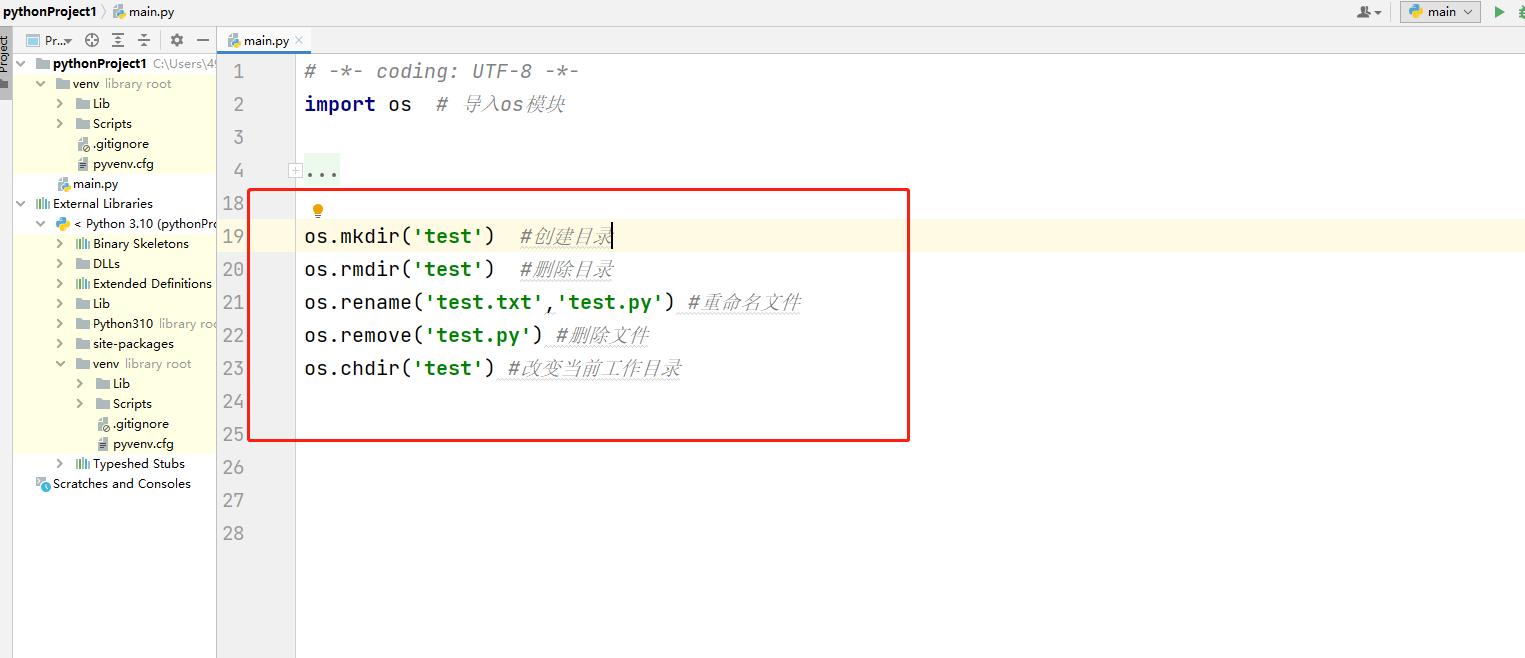Screen dimensions: 1525x658
Task: Select the Python310 library root item
Action: point(146,323)
